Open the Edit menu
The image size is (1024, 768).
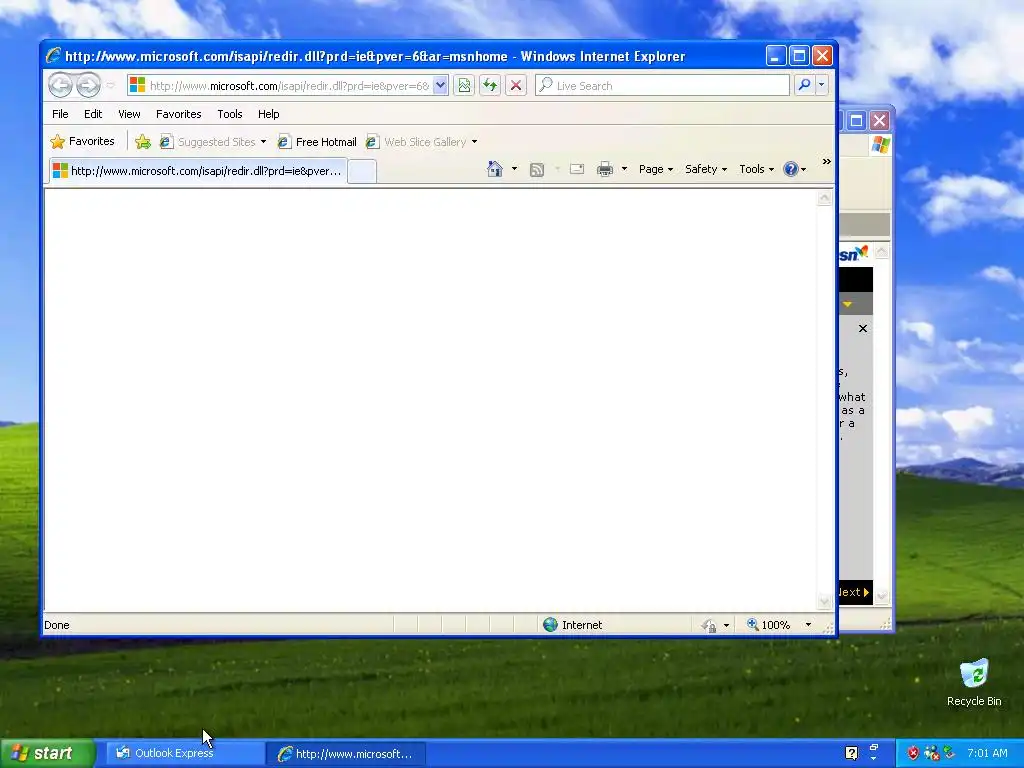(93, 114)
